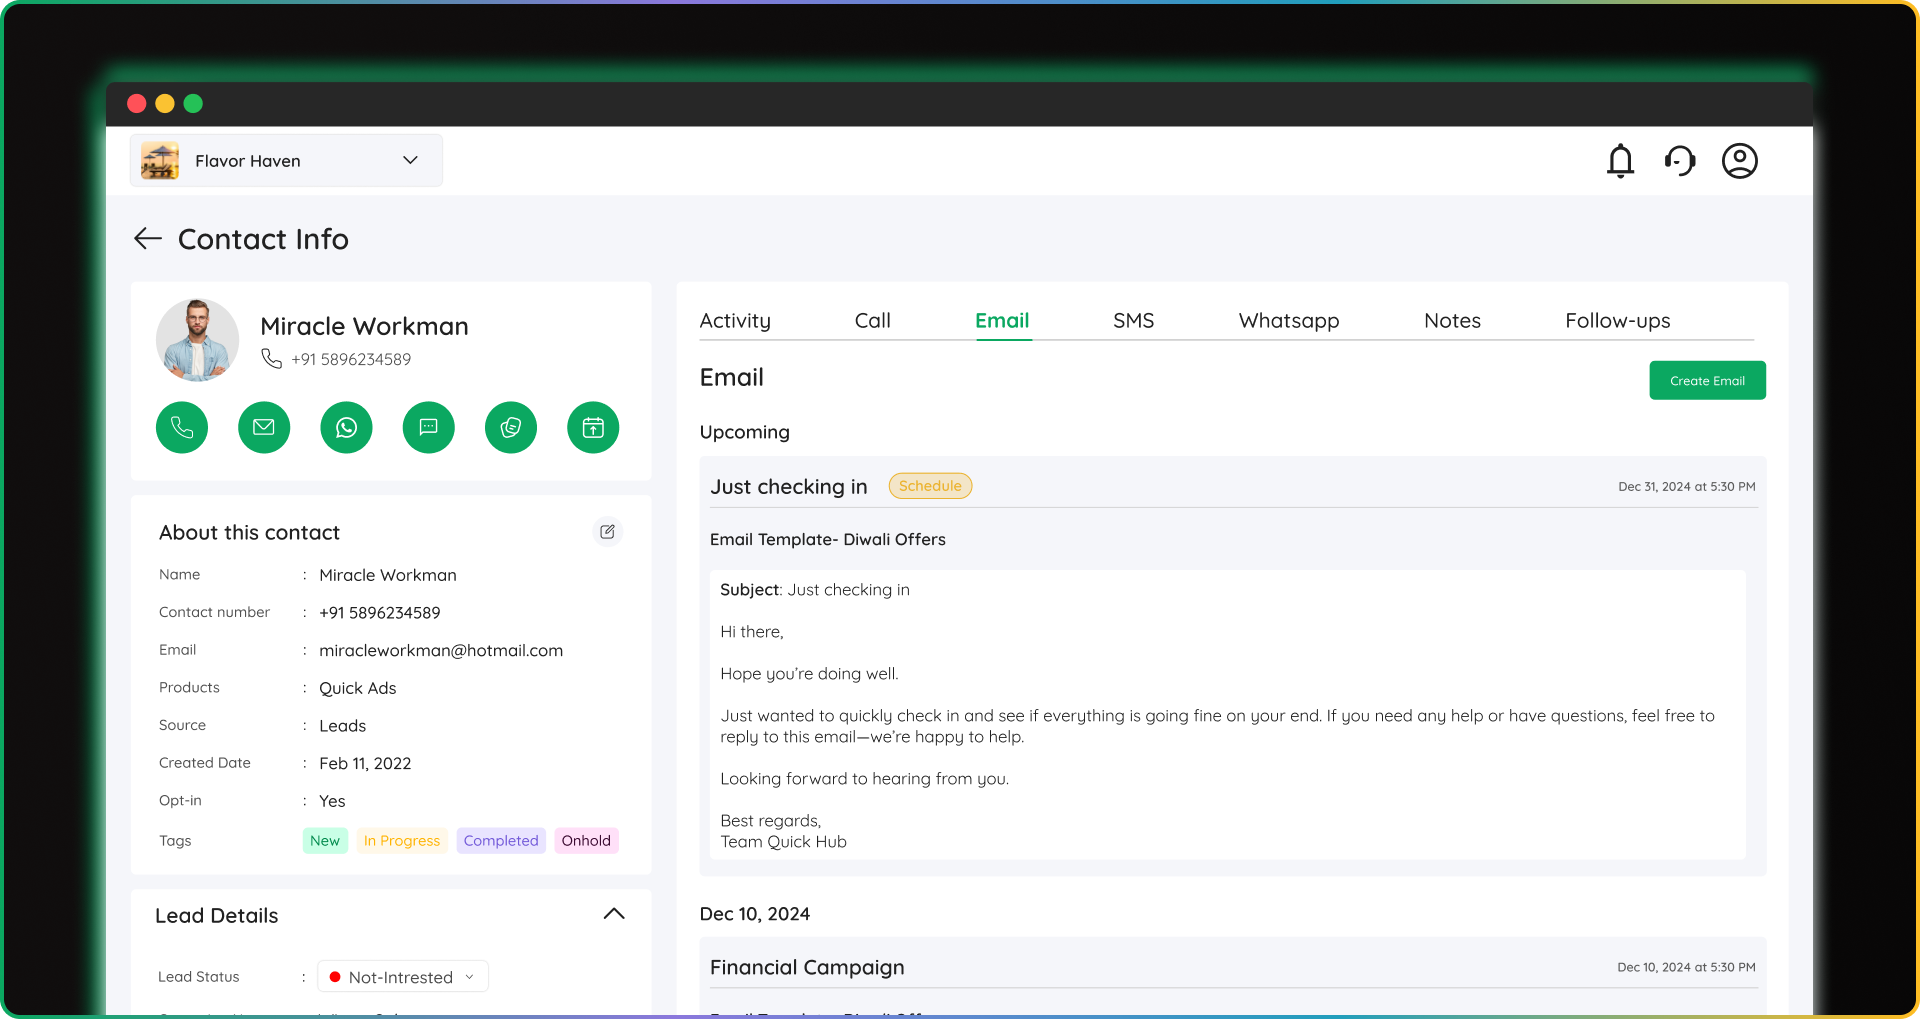Schedule with the green calendar icon
Image resolution: width=1920 pixels, height=1019 pixels.
click(x=593, y=428)
